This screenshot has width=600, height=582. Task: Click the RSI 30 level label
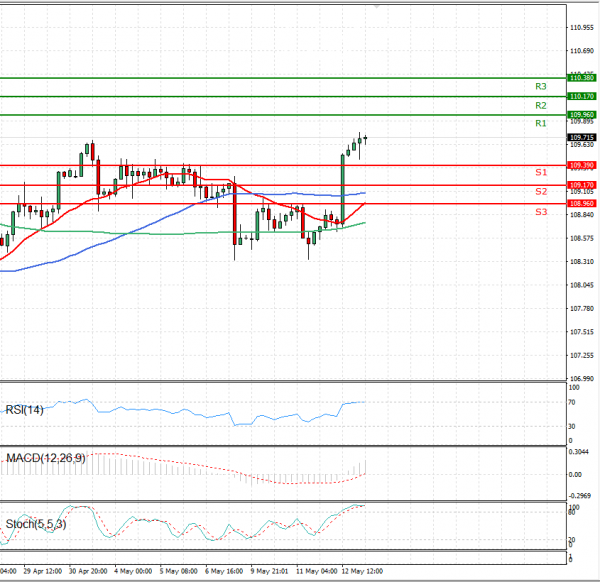pos(572,426)
